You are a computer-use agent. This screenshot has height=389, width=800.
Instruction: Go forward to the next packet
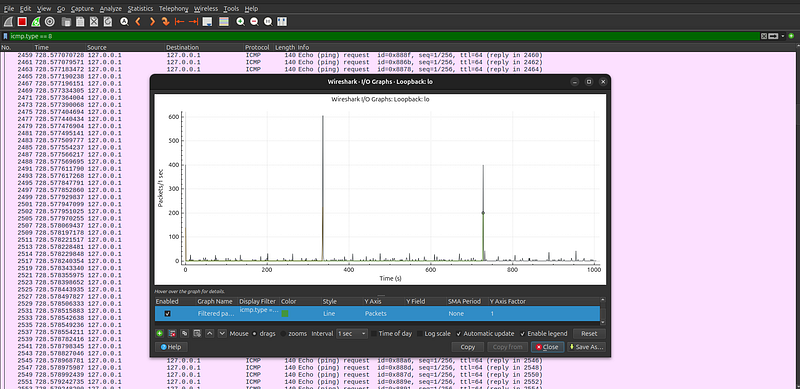[152, 21]
